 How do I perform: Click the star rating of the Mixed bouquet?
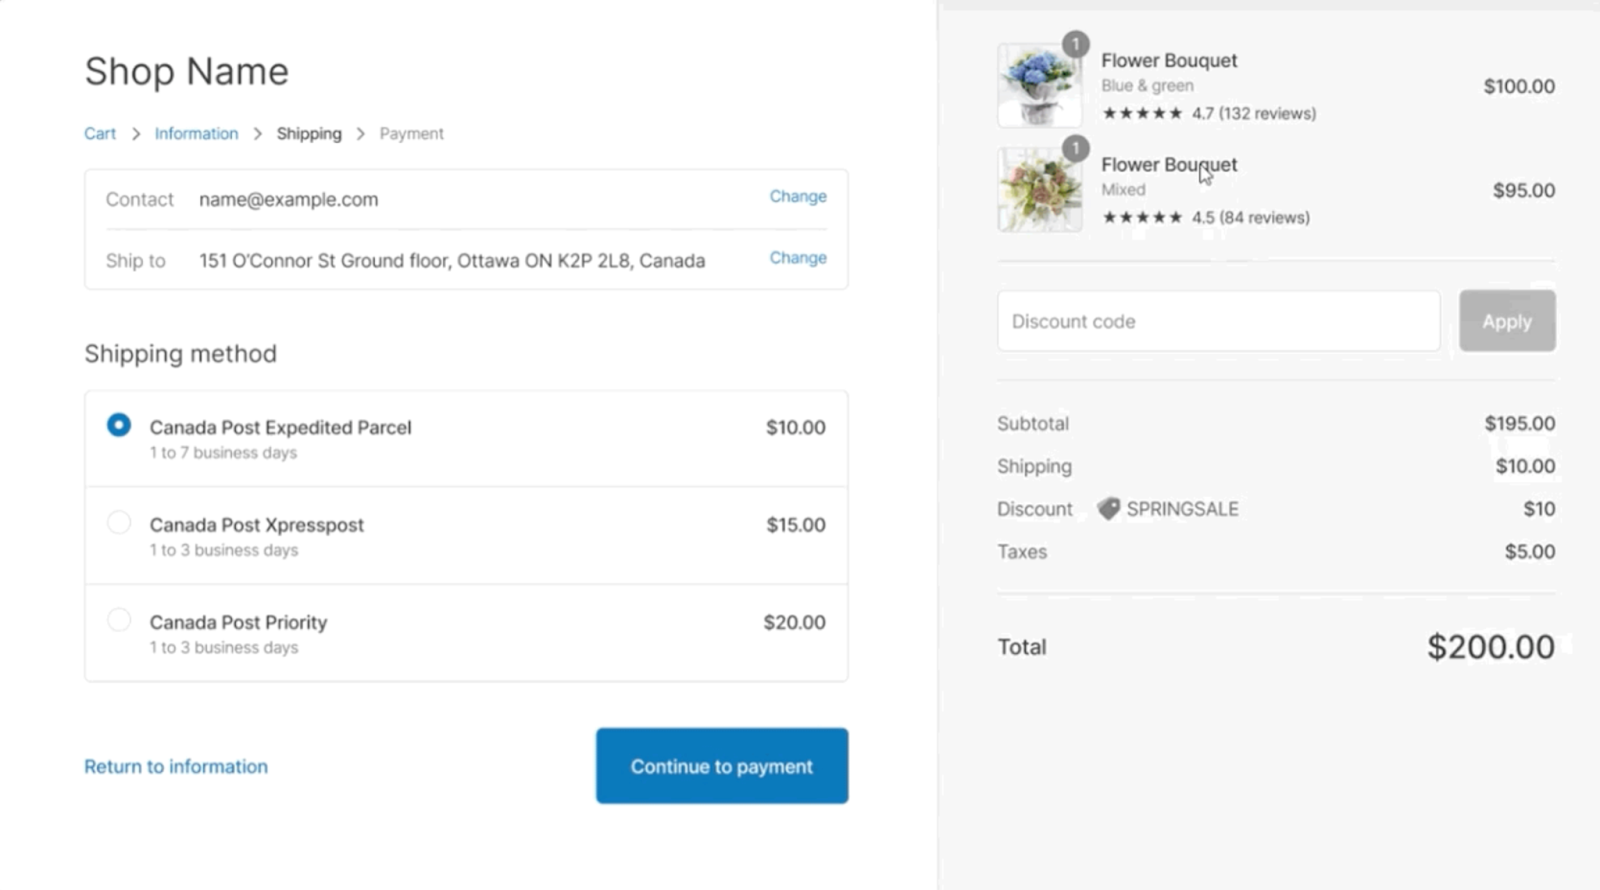click(1142, 217)
